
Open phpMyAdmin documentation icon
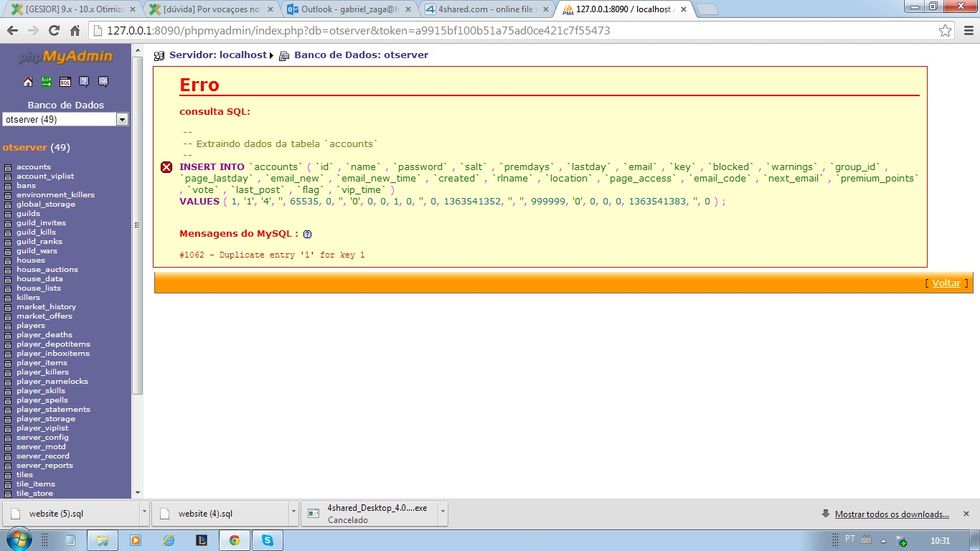[x=84, y=82]
